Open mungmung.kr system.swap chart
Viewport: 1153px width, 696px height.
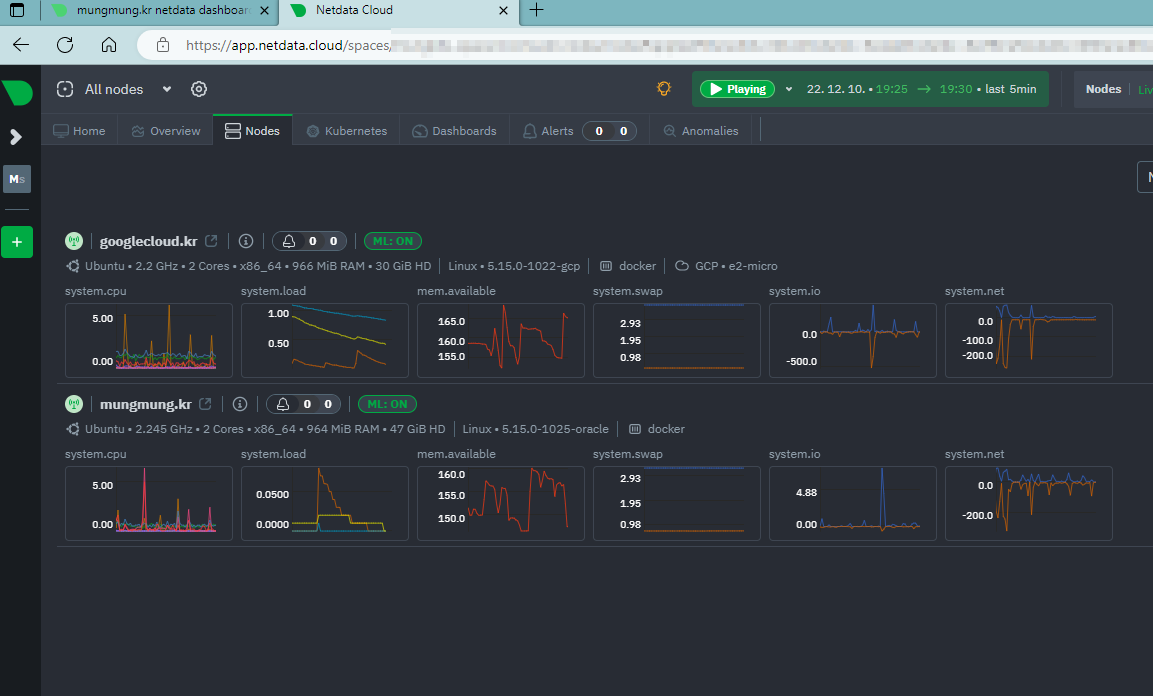677,503
